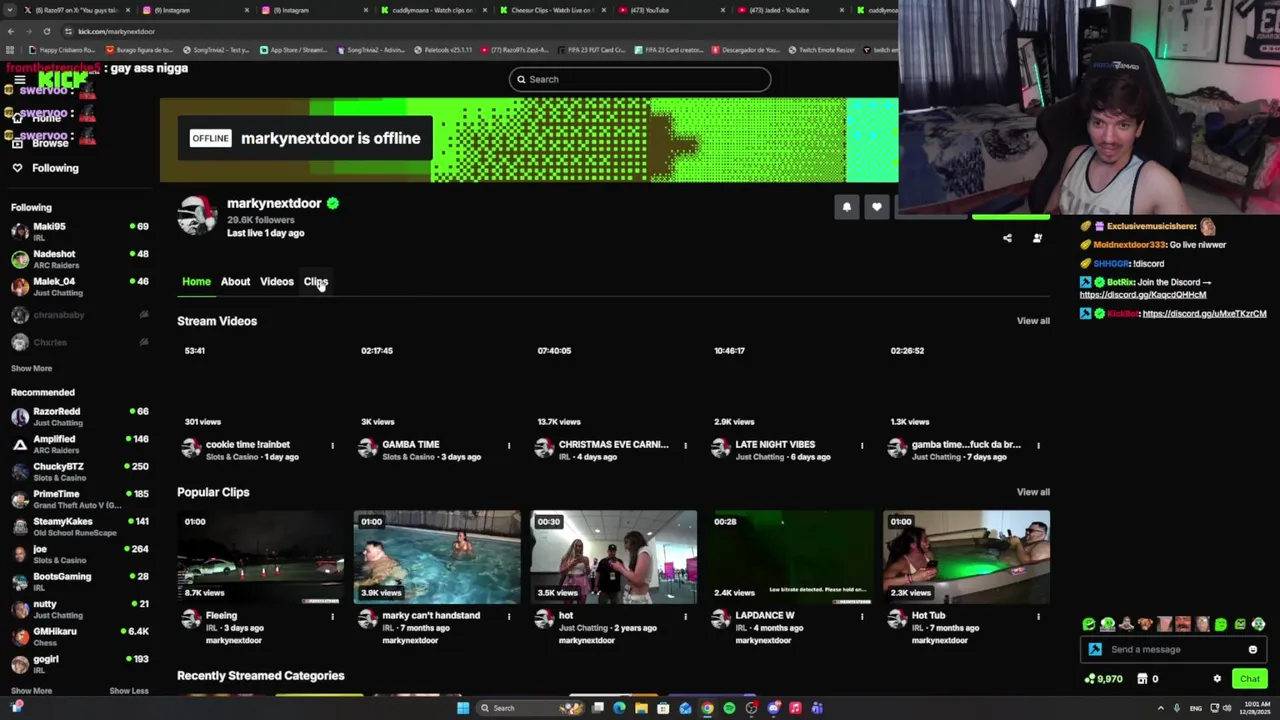Click the Kick search field
The width and height of the screenshot is (1280, 720).
640,79
